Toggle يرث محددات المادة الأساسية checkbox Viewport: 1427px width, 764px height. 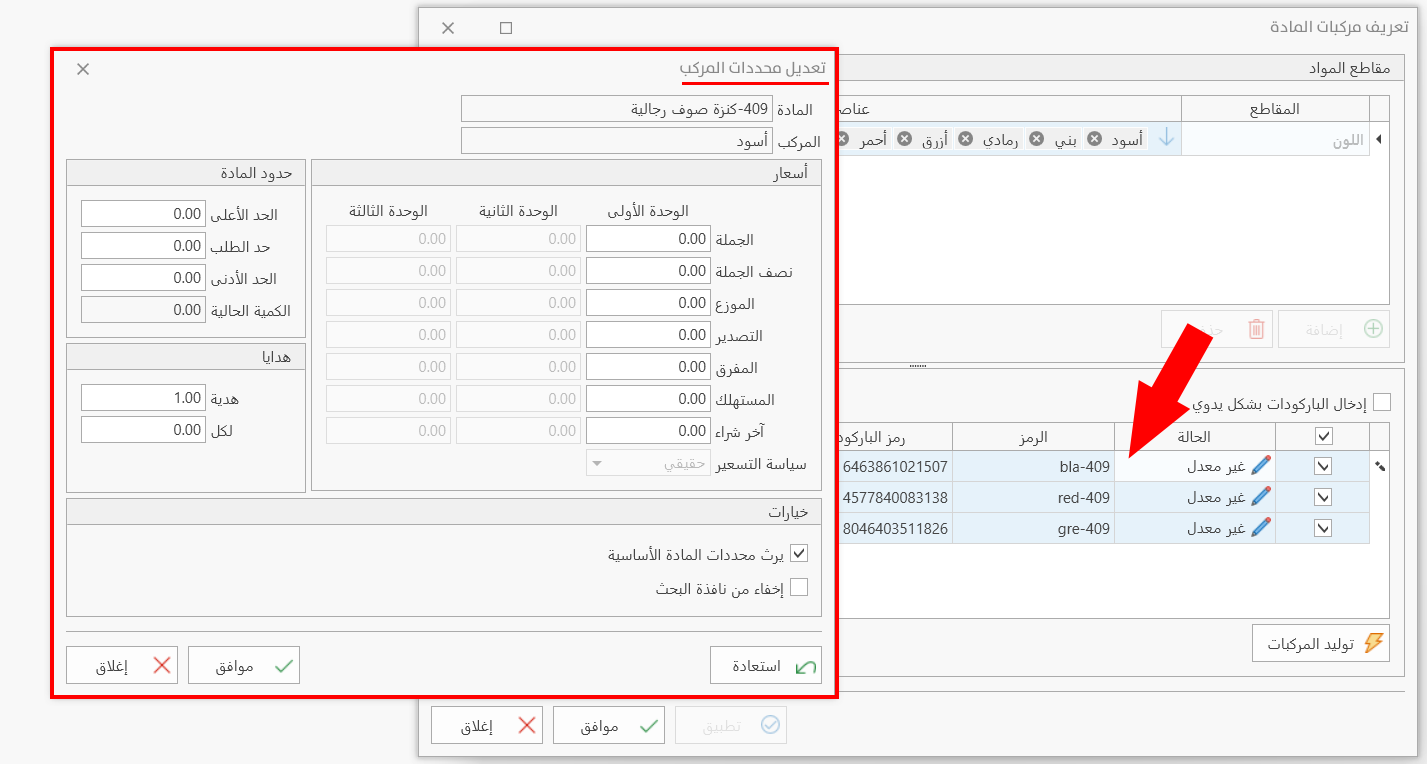pos(798,553)
